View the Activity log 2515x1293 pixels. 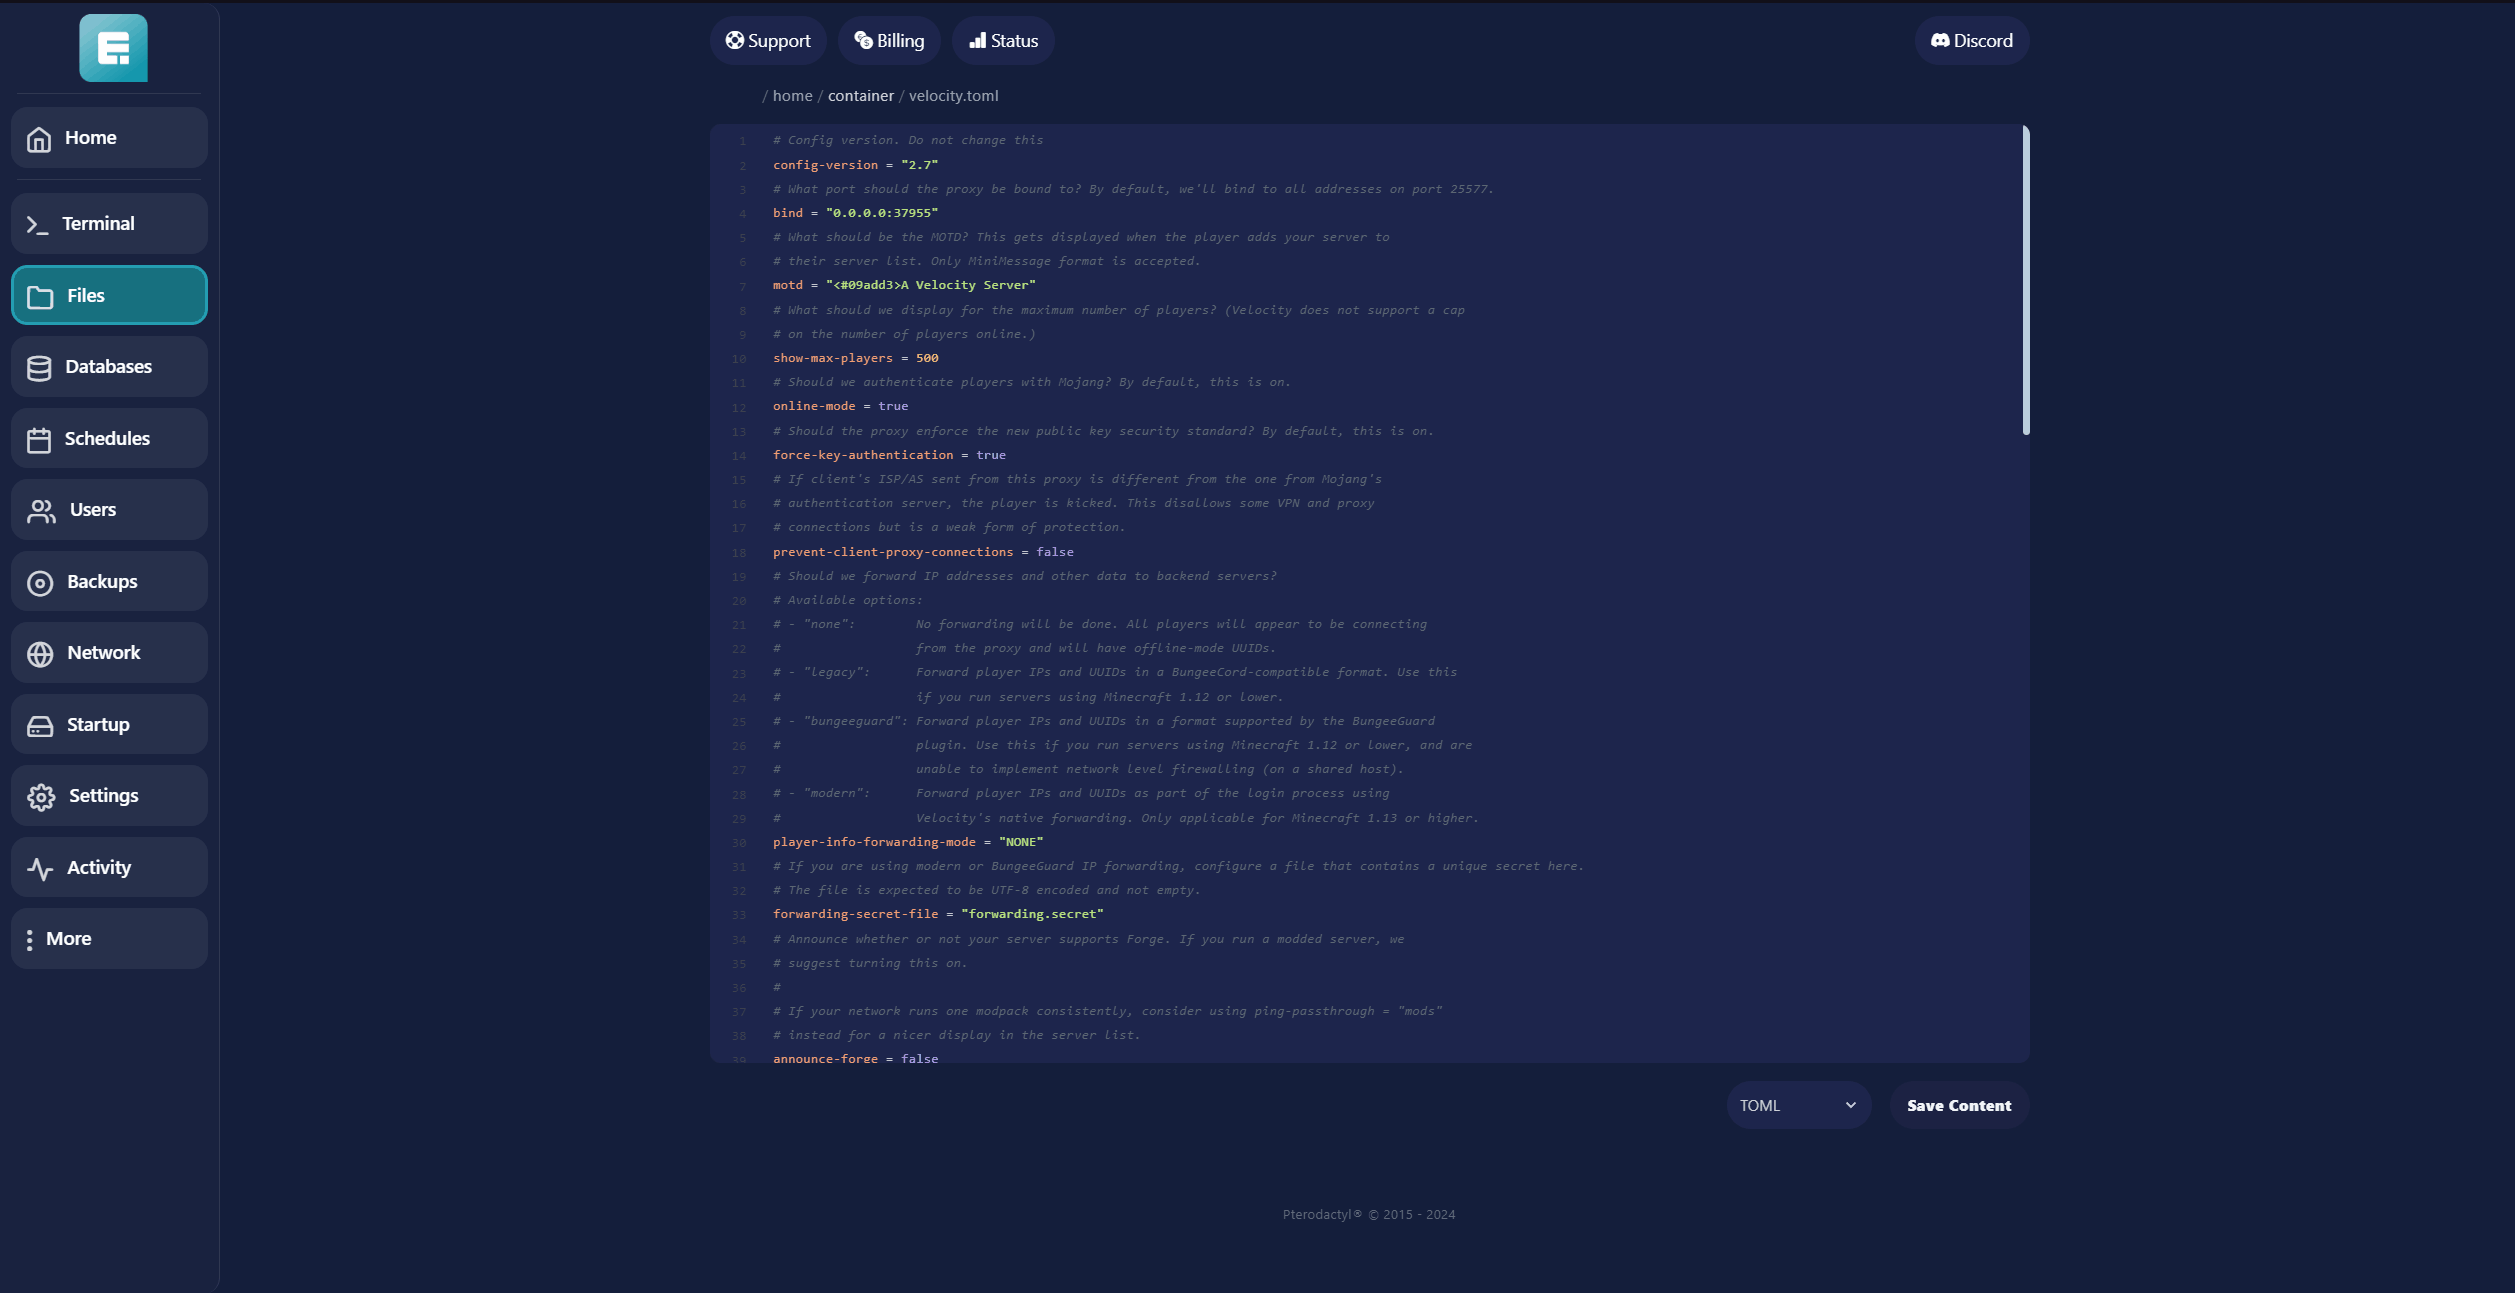109,868
